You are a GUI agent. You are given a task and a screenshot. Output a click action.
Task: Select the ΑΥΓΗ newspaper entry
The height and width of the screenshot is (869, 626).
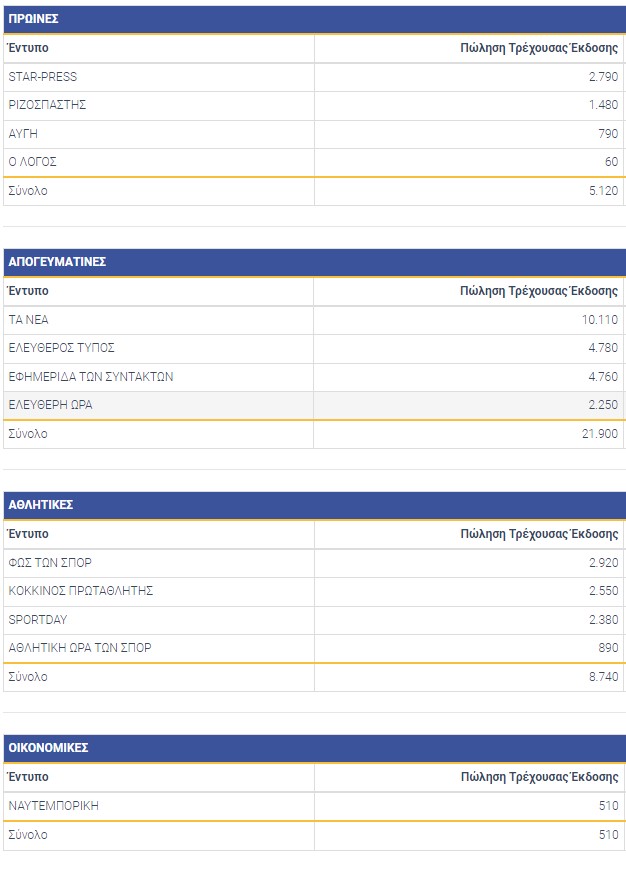coord(23,134)
